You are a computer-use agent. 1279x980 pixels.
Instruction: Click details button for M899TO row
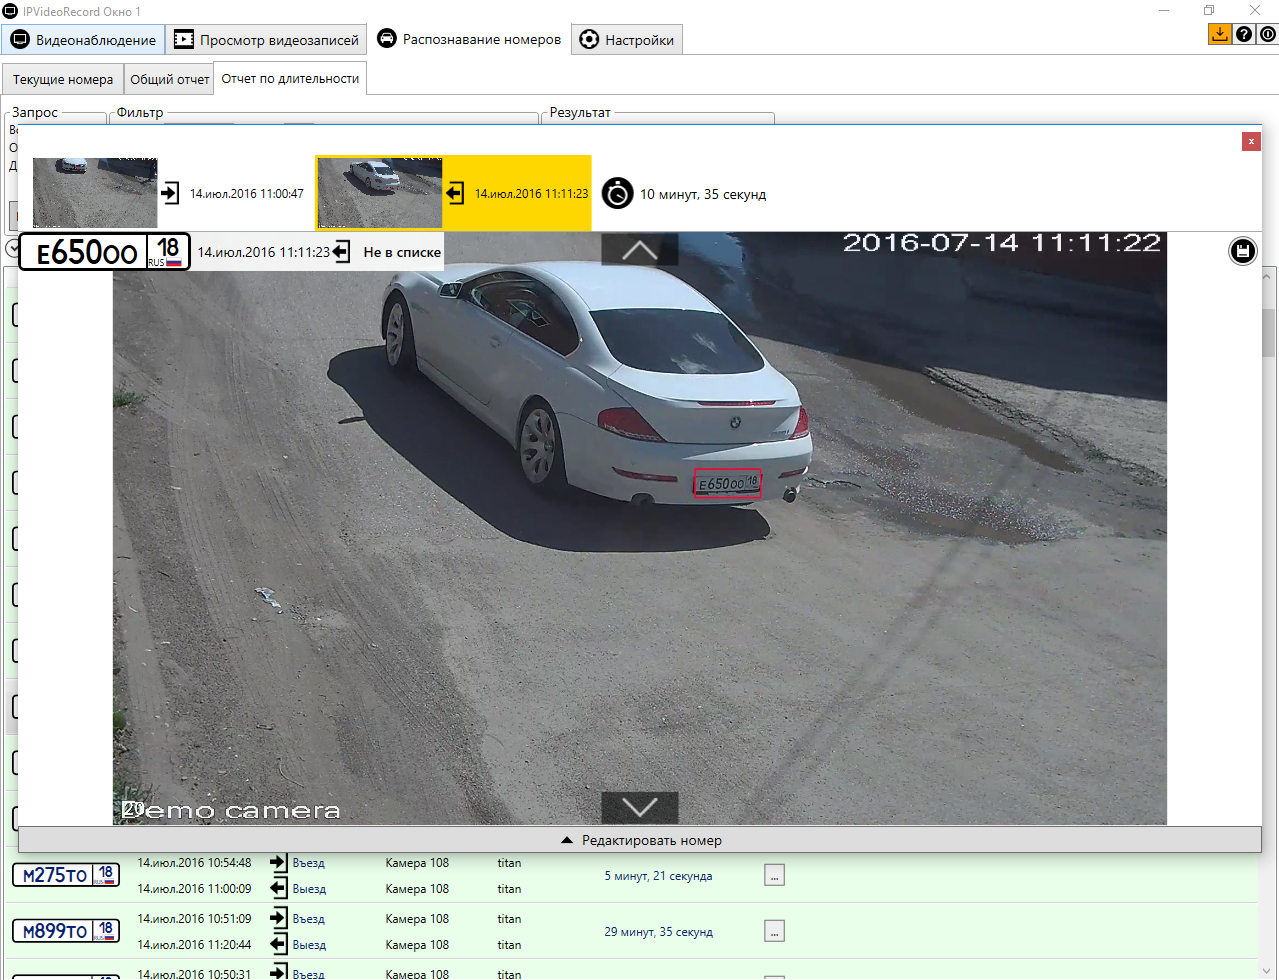pos(774,931)
